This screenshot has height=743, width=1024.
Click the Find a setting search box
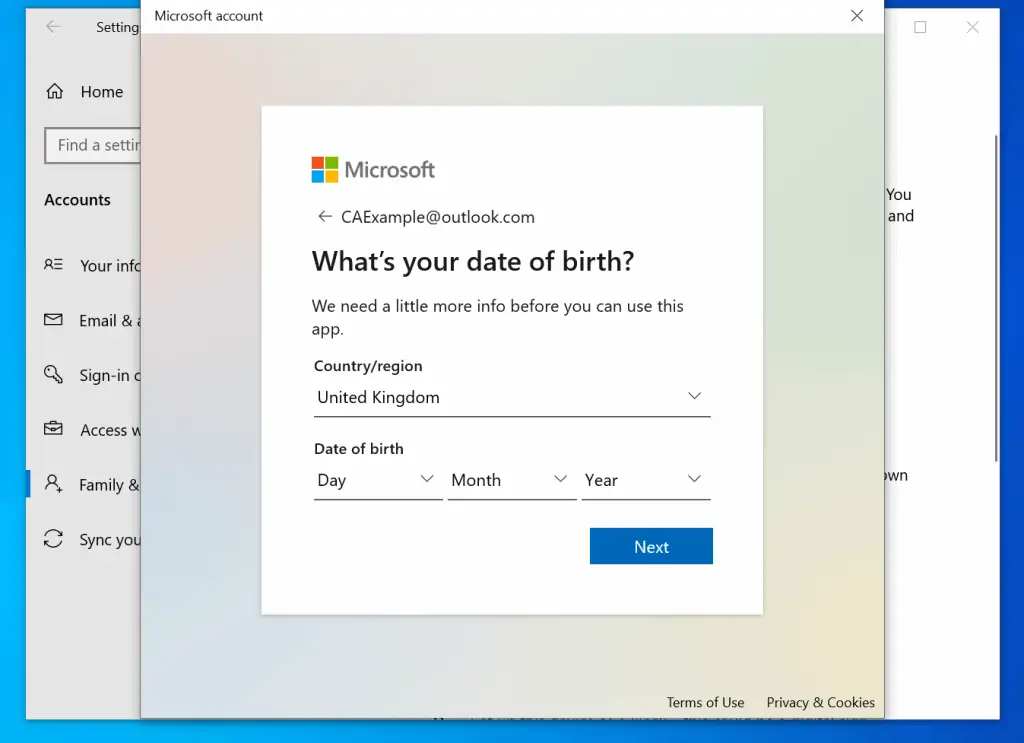(93, 146)
